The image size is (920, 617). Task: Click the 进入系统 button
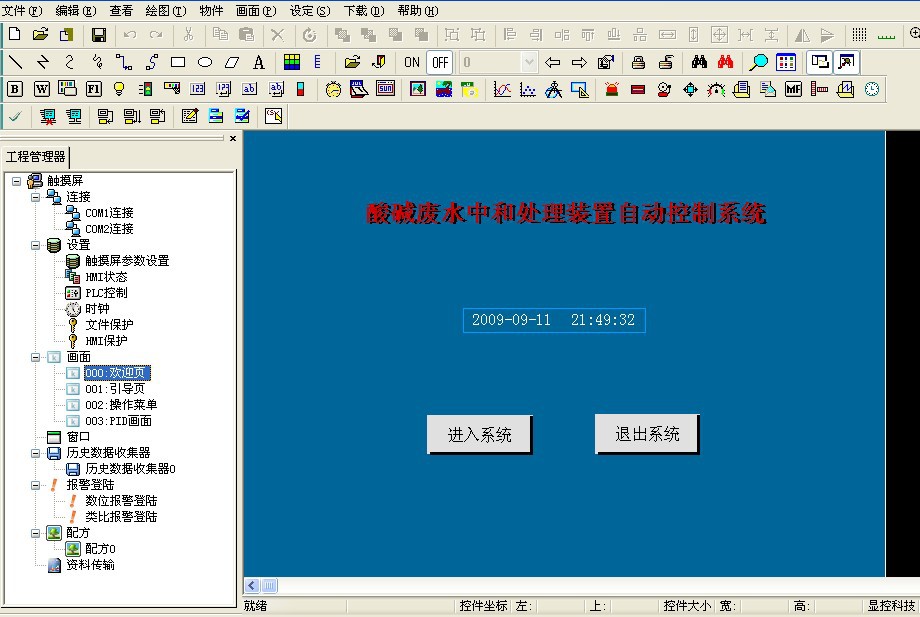pyautogui.click(x=479, y=435)
